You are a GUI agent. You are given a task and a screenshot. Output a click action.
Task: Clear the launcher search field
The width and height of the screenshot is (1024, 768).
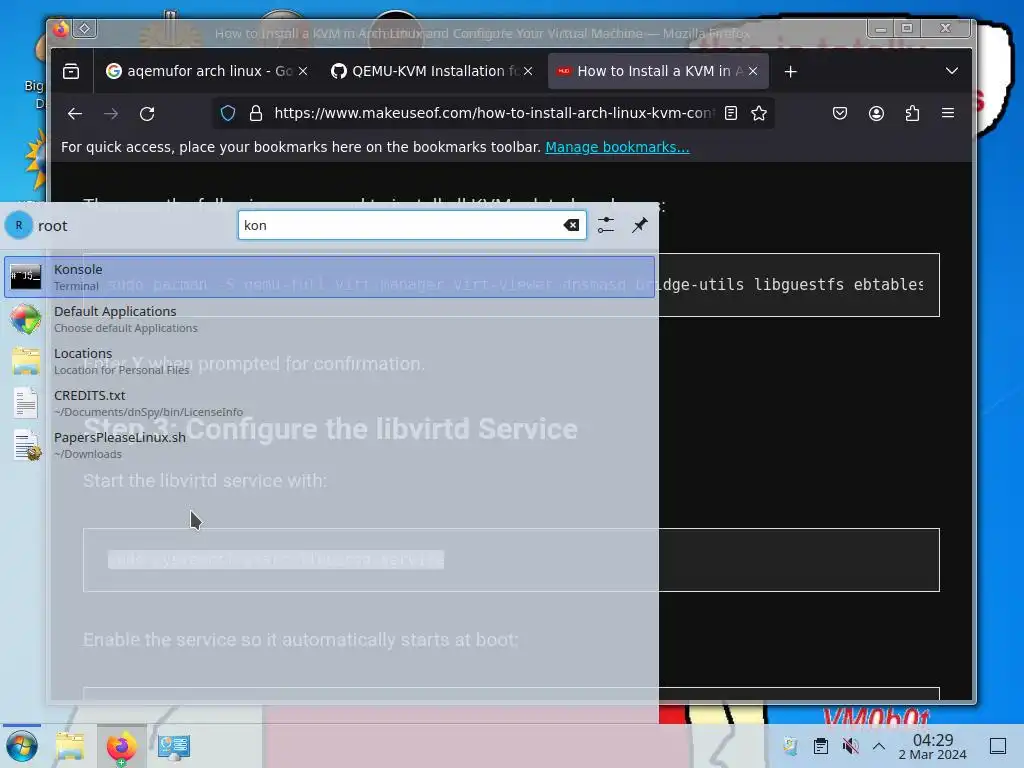(x=571, y=225)
